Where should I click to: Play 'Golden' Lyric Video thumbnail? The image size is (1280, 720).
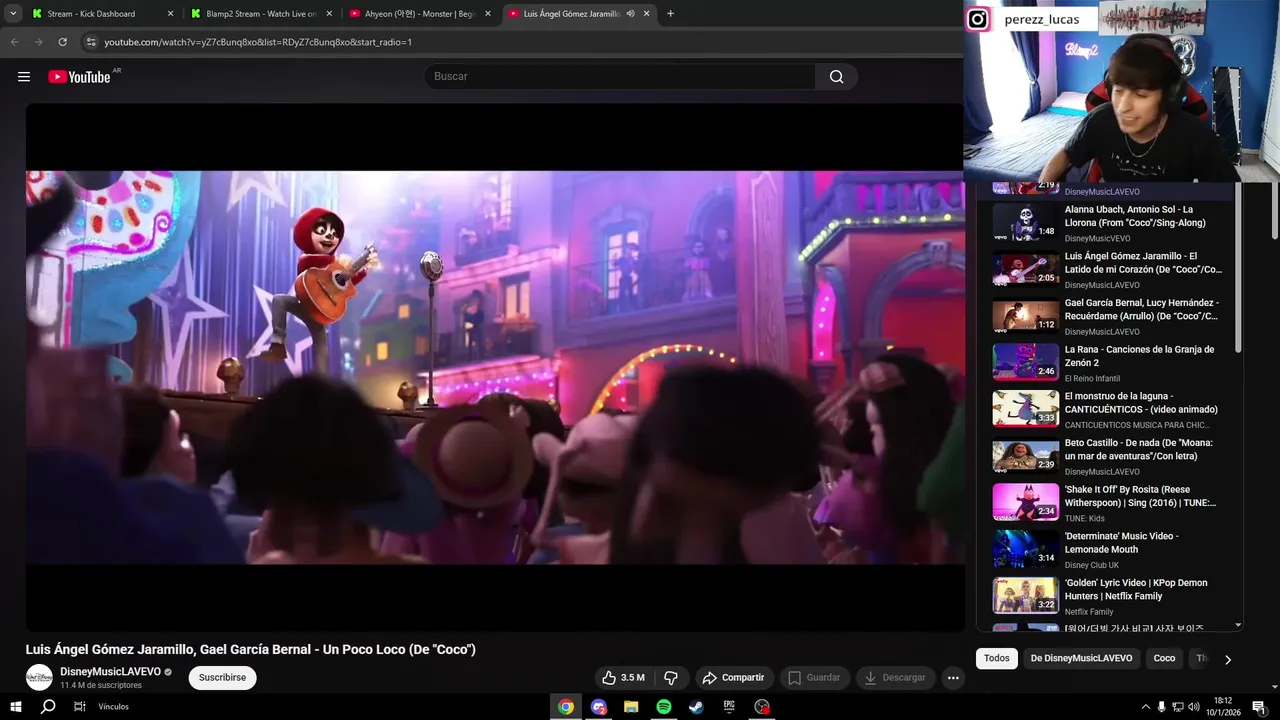point(1025,596)
